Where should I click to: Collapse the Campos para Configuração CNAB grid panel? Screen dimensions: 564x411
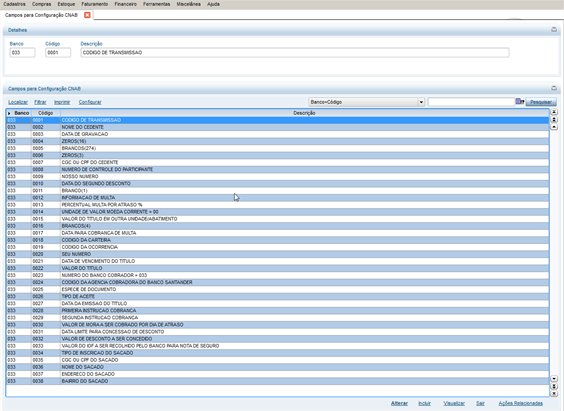[554, 88]
